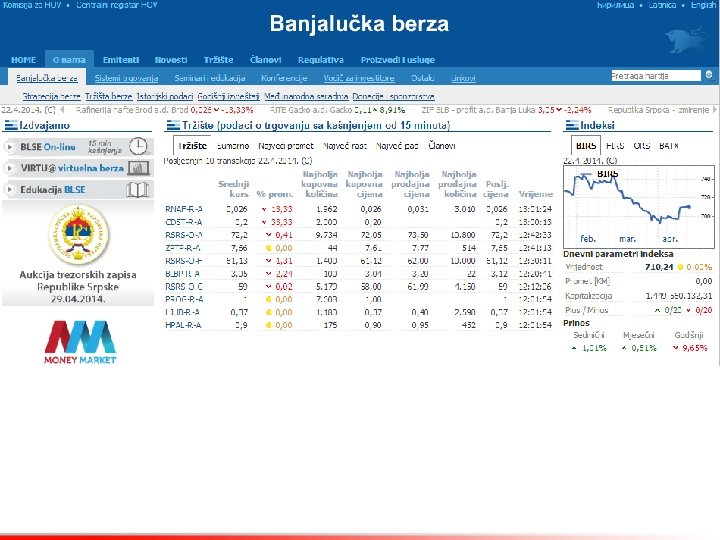The height and width of the screenshot is (540, 720).
Task: Open the O nama menu
Action: 69,60
